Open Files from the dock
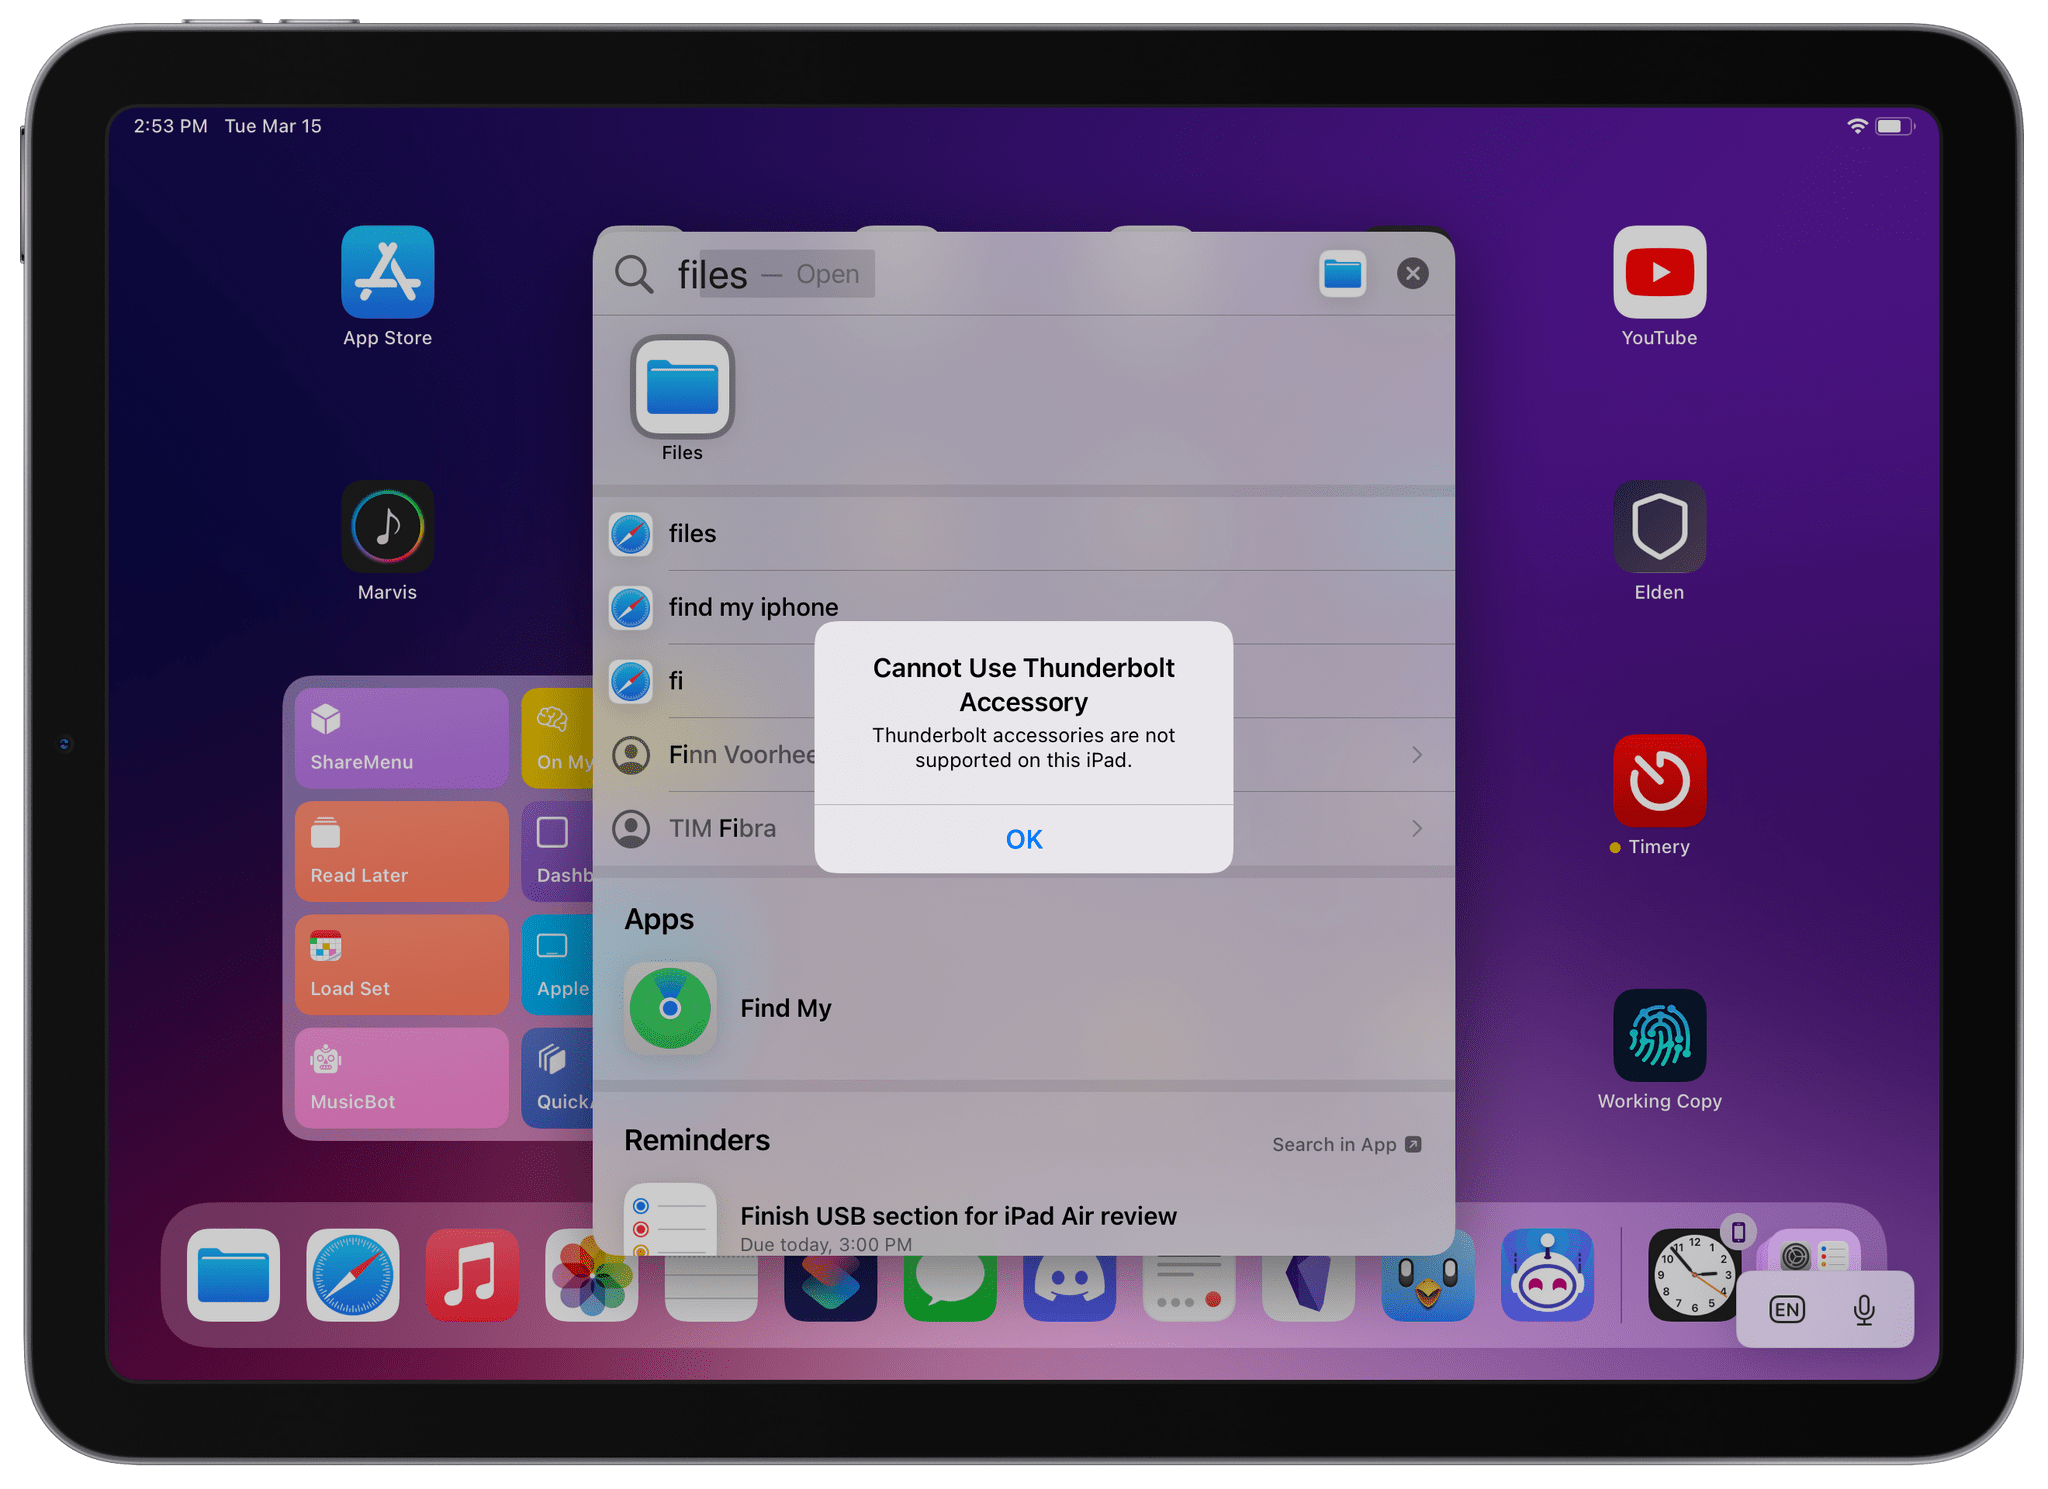Screen dimensions: 2048x1489 click(233, 1275)
